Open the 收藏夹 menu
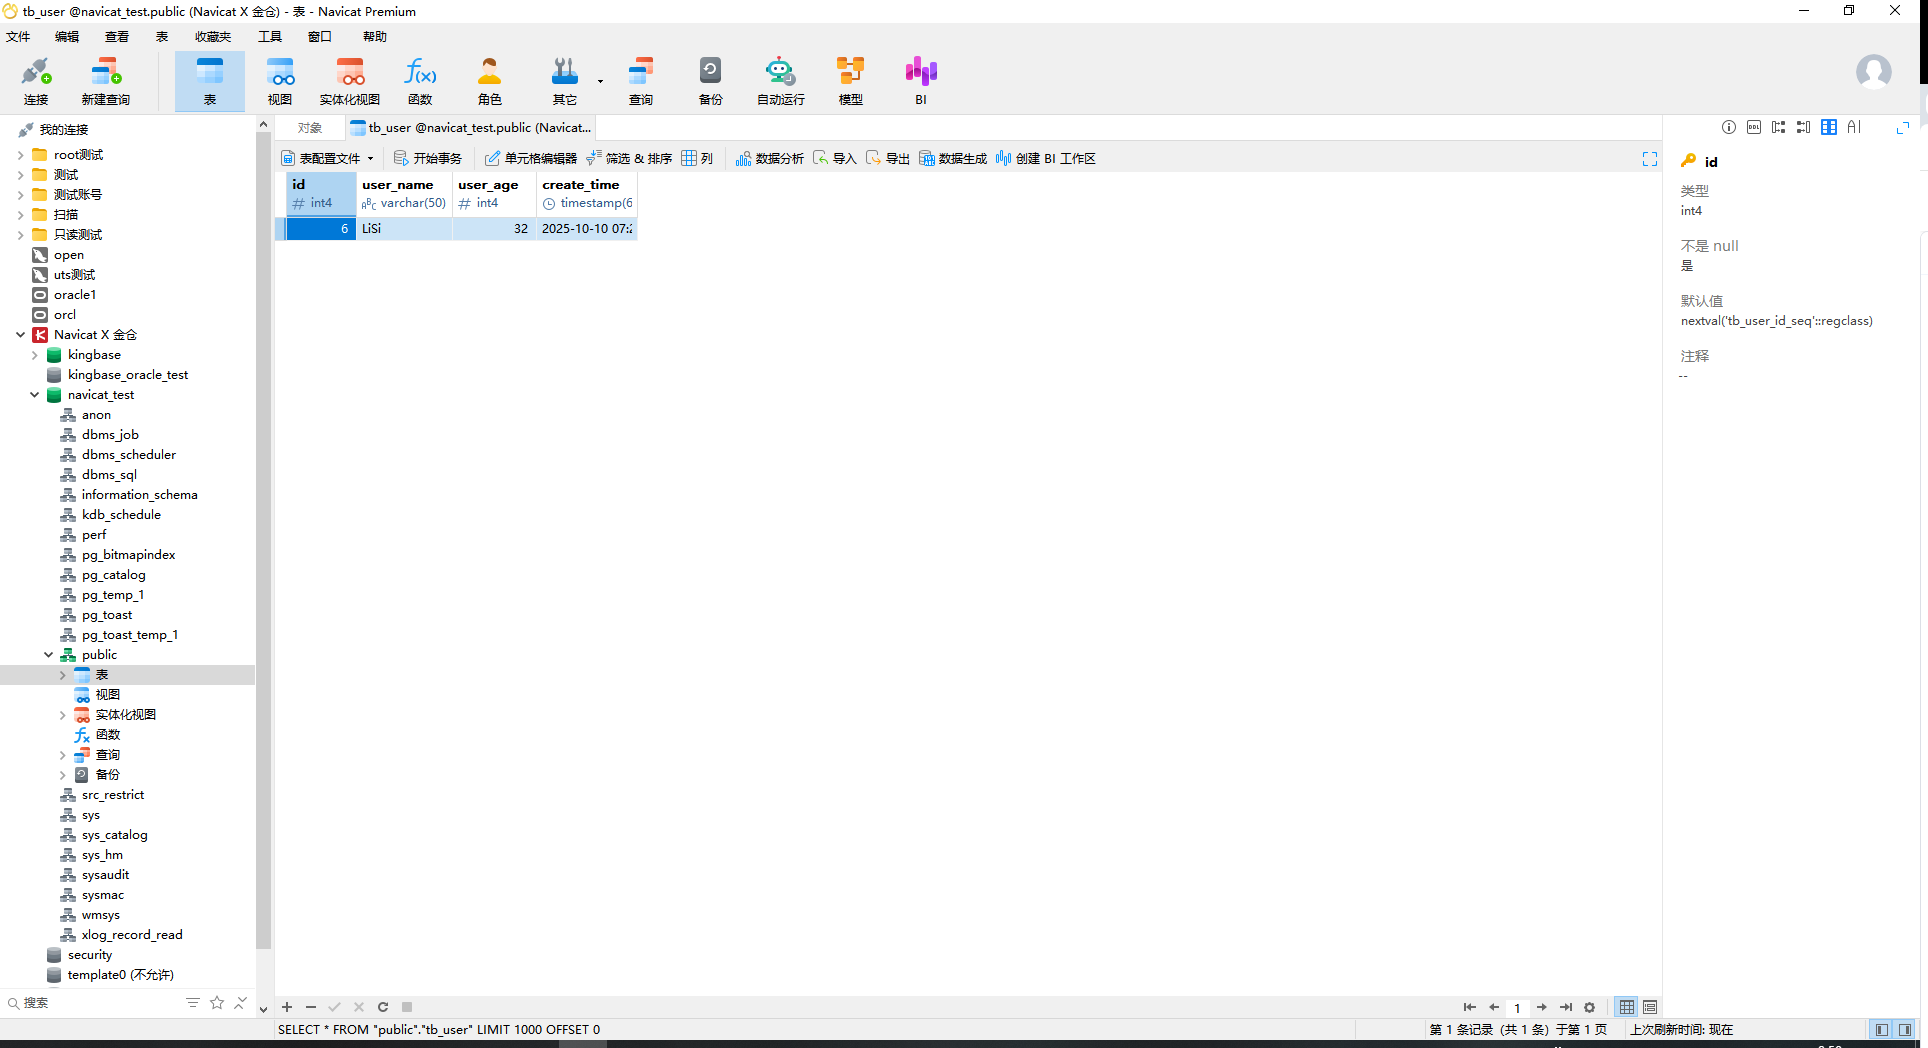This screenshot has width=1928, height=1048. click(213, 37)
